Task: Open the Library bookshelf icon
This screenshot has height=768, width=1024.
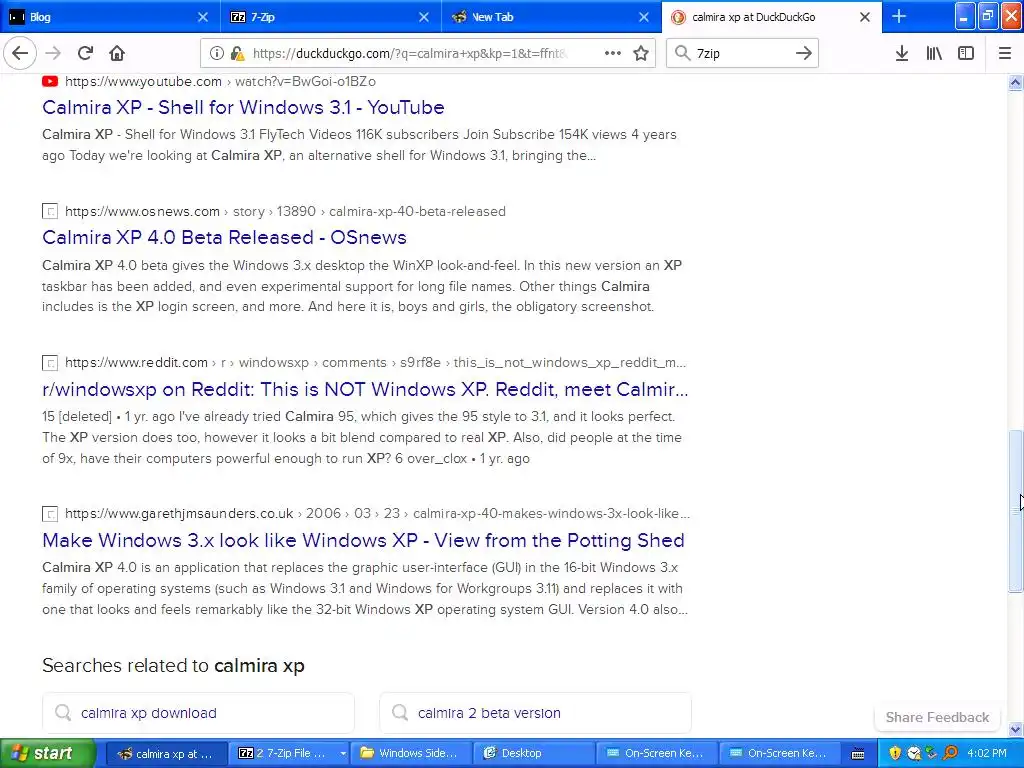Action: [934, 54]
